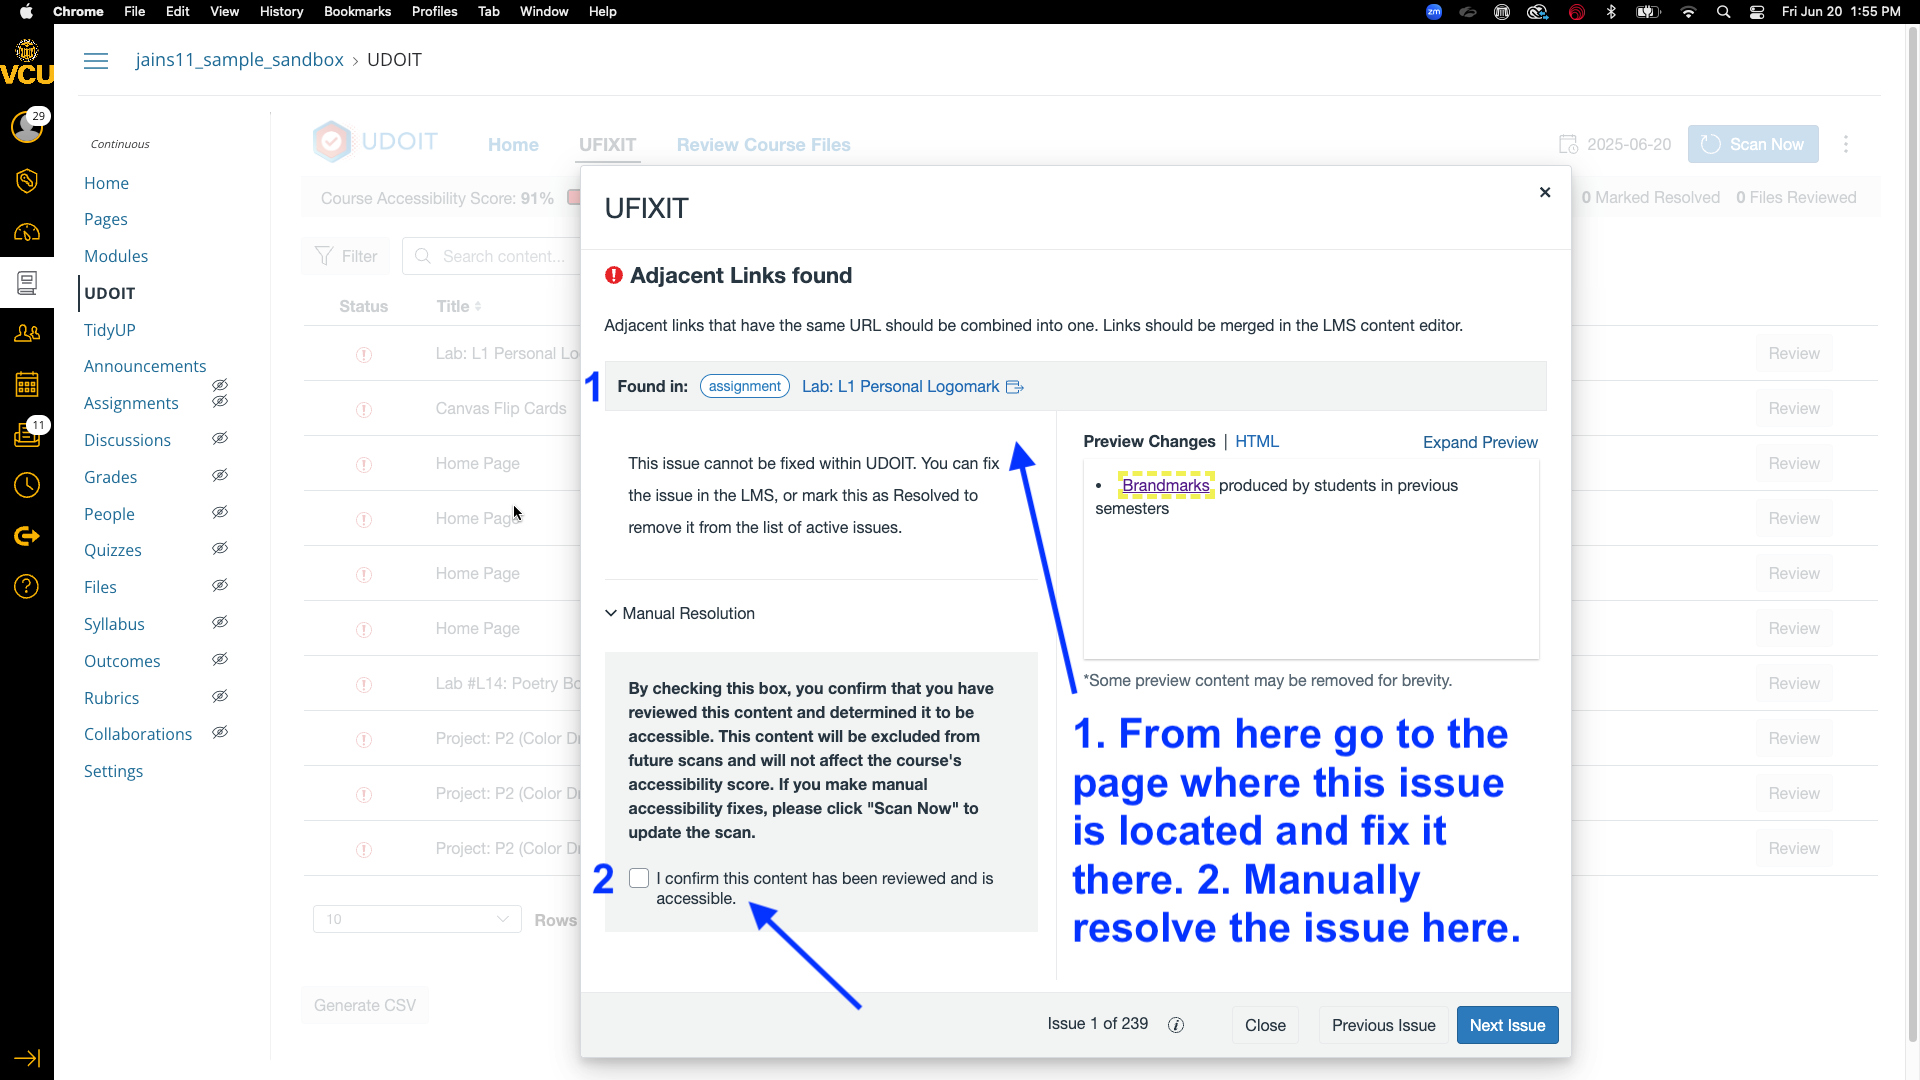Open the Inbox icon with 11 badge
This screenshot has width=1920, height=1080.
coord(27,434)
